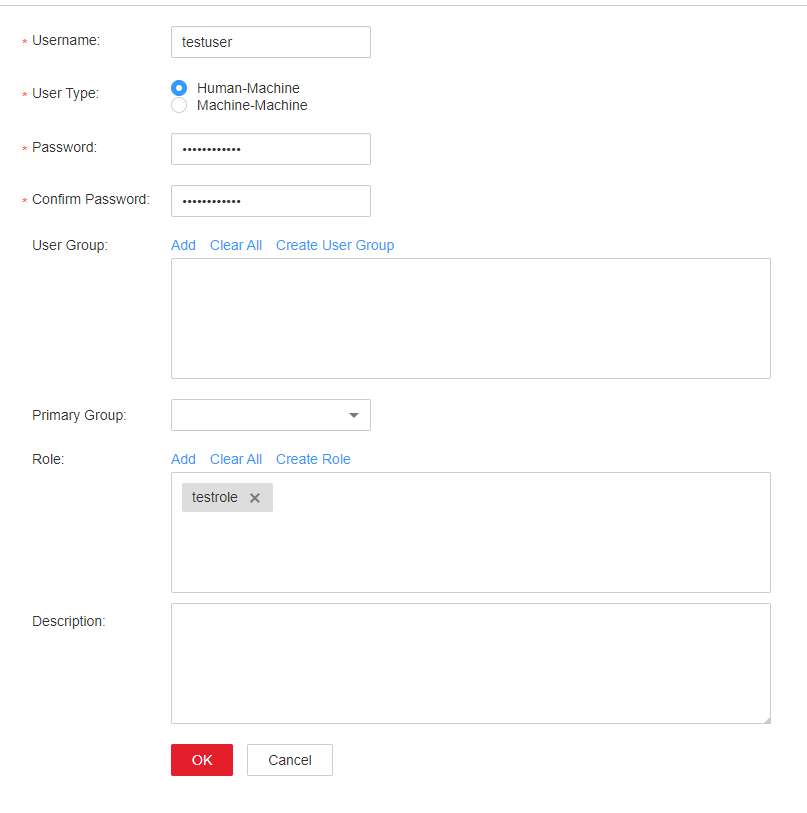
Task: Open the Create User Group link
Action: (x=335, y=245)
